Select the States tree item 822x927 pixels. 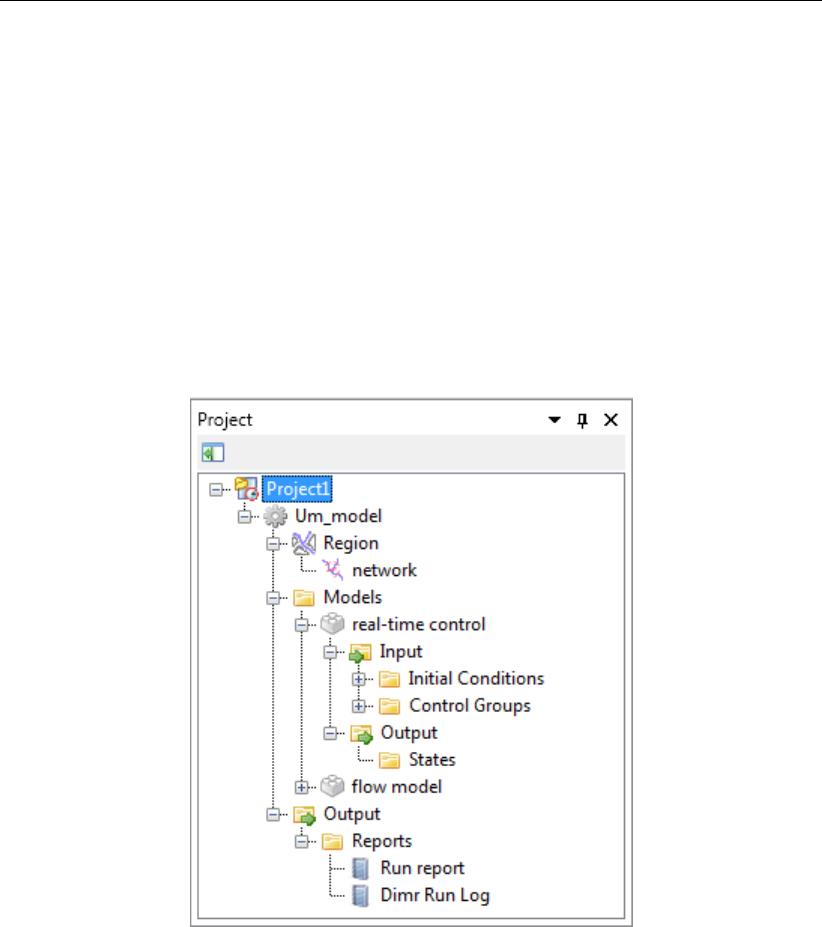coord(432,760)
